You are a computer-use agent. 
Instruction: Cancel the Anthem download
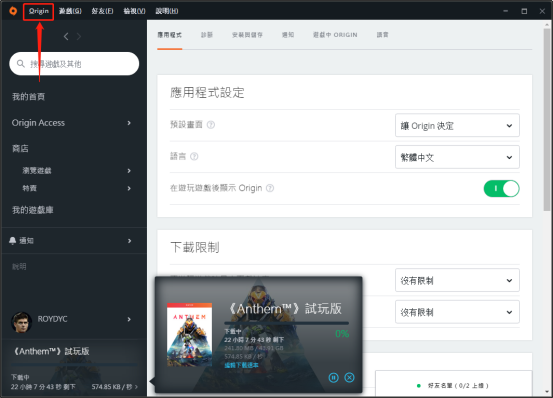pyautogui.click(x=349, y=378)
